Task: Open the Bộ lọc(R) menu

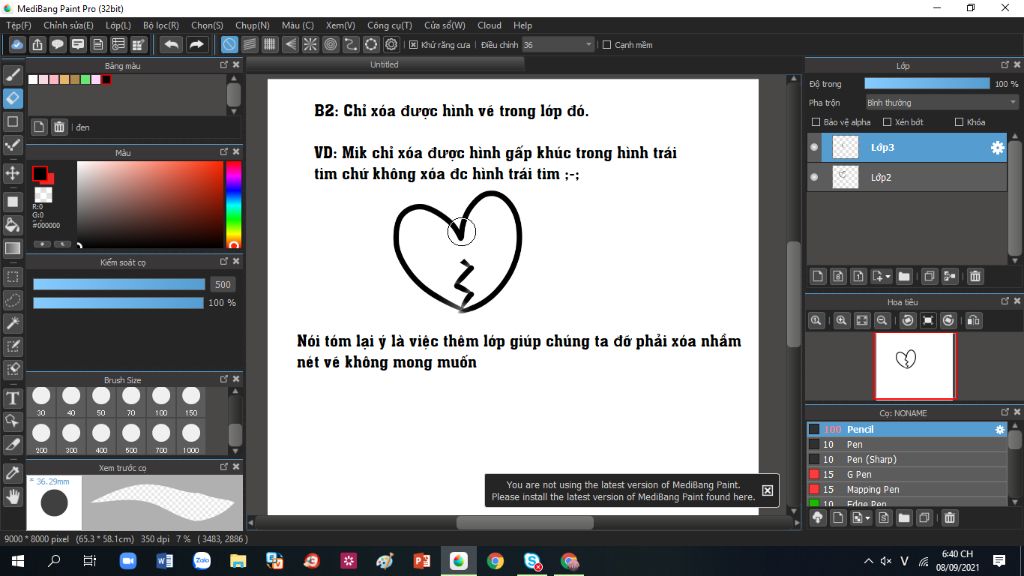Action: [161, 25]
